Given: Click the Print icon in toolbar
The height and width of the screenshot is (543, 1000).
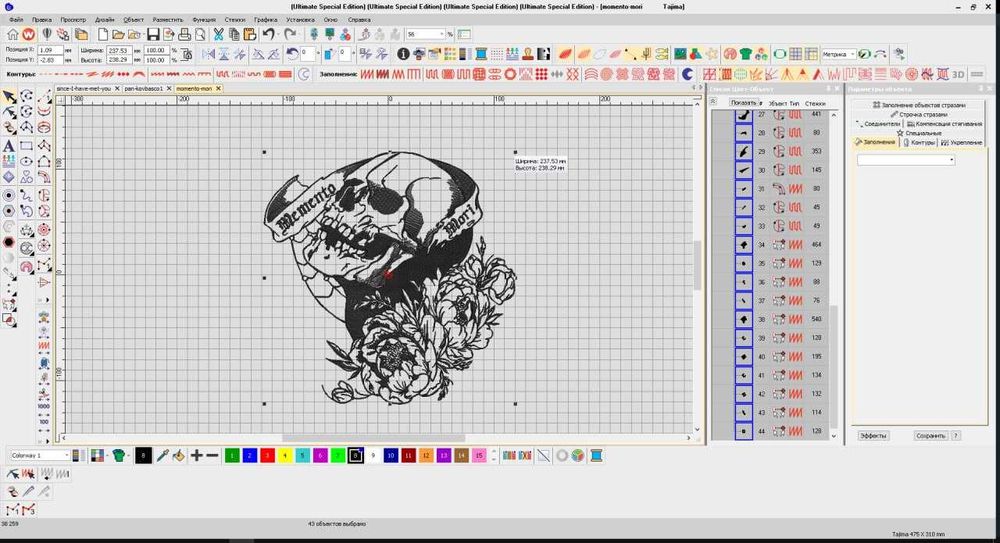Looking at the screenshot, I should click(x=186, y=34).
